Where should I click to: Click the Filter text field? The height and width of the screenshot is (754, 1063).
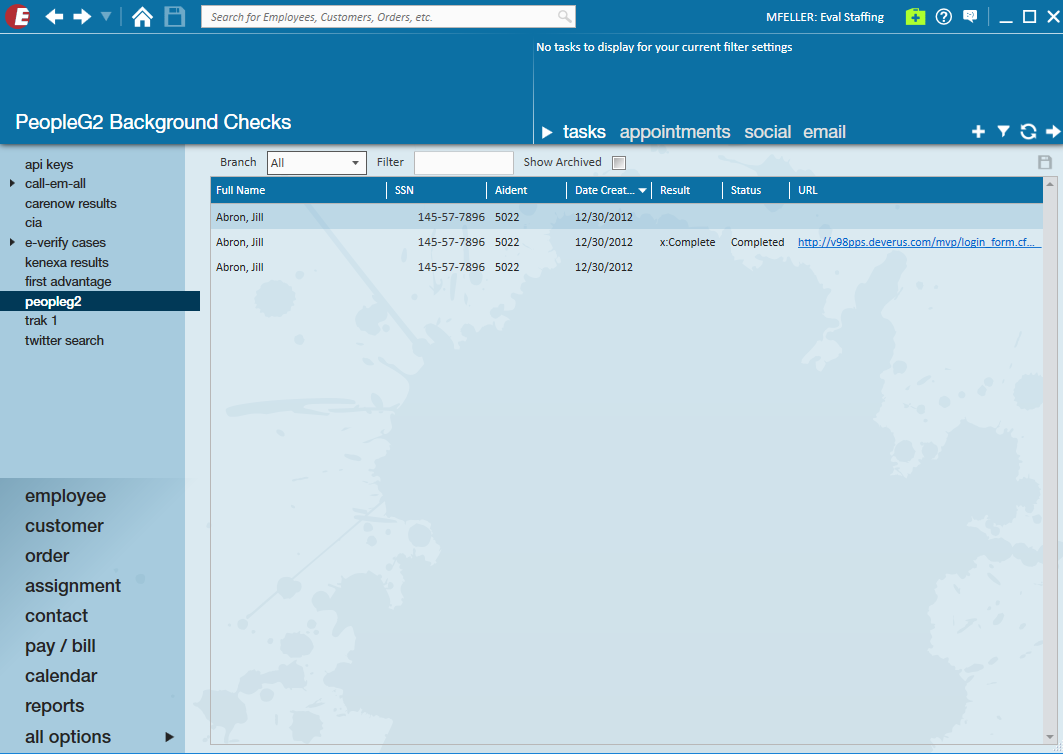tap(464, 163)
